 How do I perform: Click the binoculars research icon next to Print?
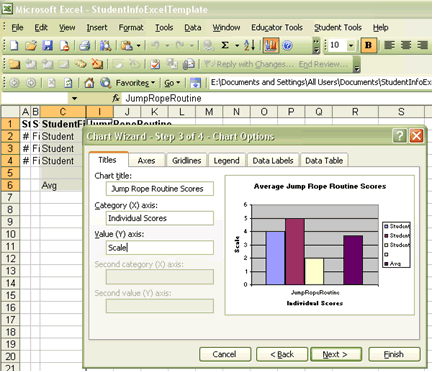105,45
